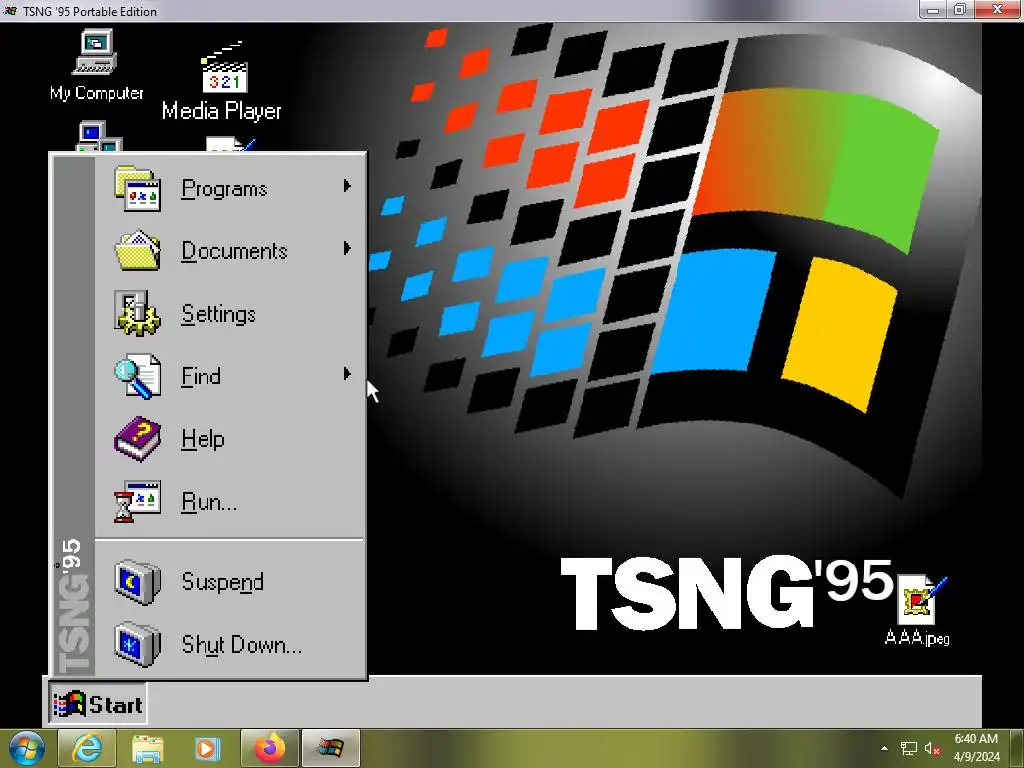The image size is (1024, 768).
Task: Select Settings in the Start menu
Action: 229,313
